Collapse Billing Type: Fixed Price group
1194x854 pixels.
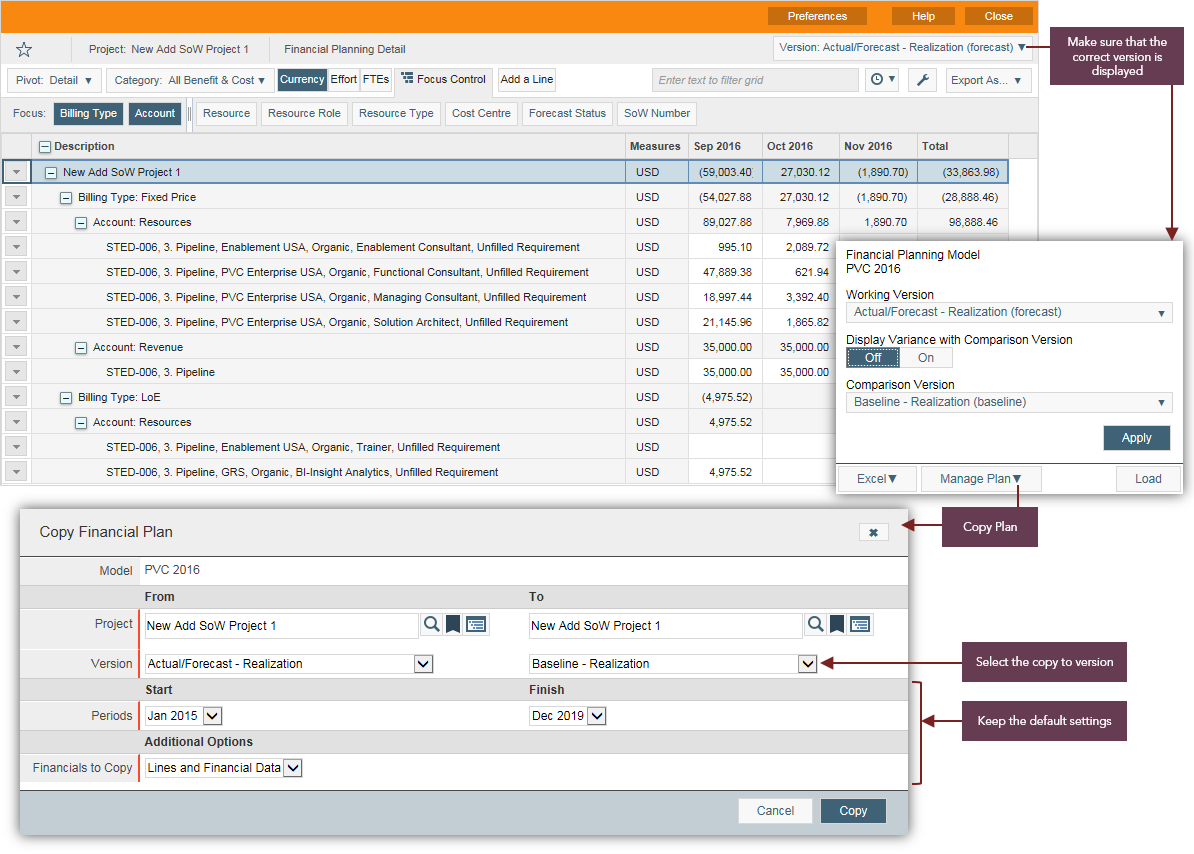pyautogui.click(x=66, y=198)
